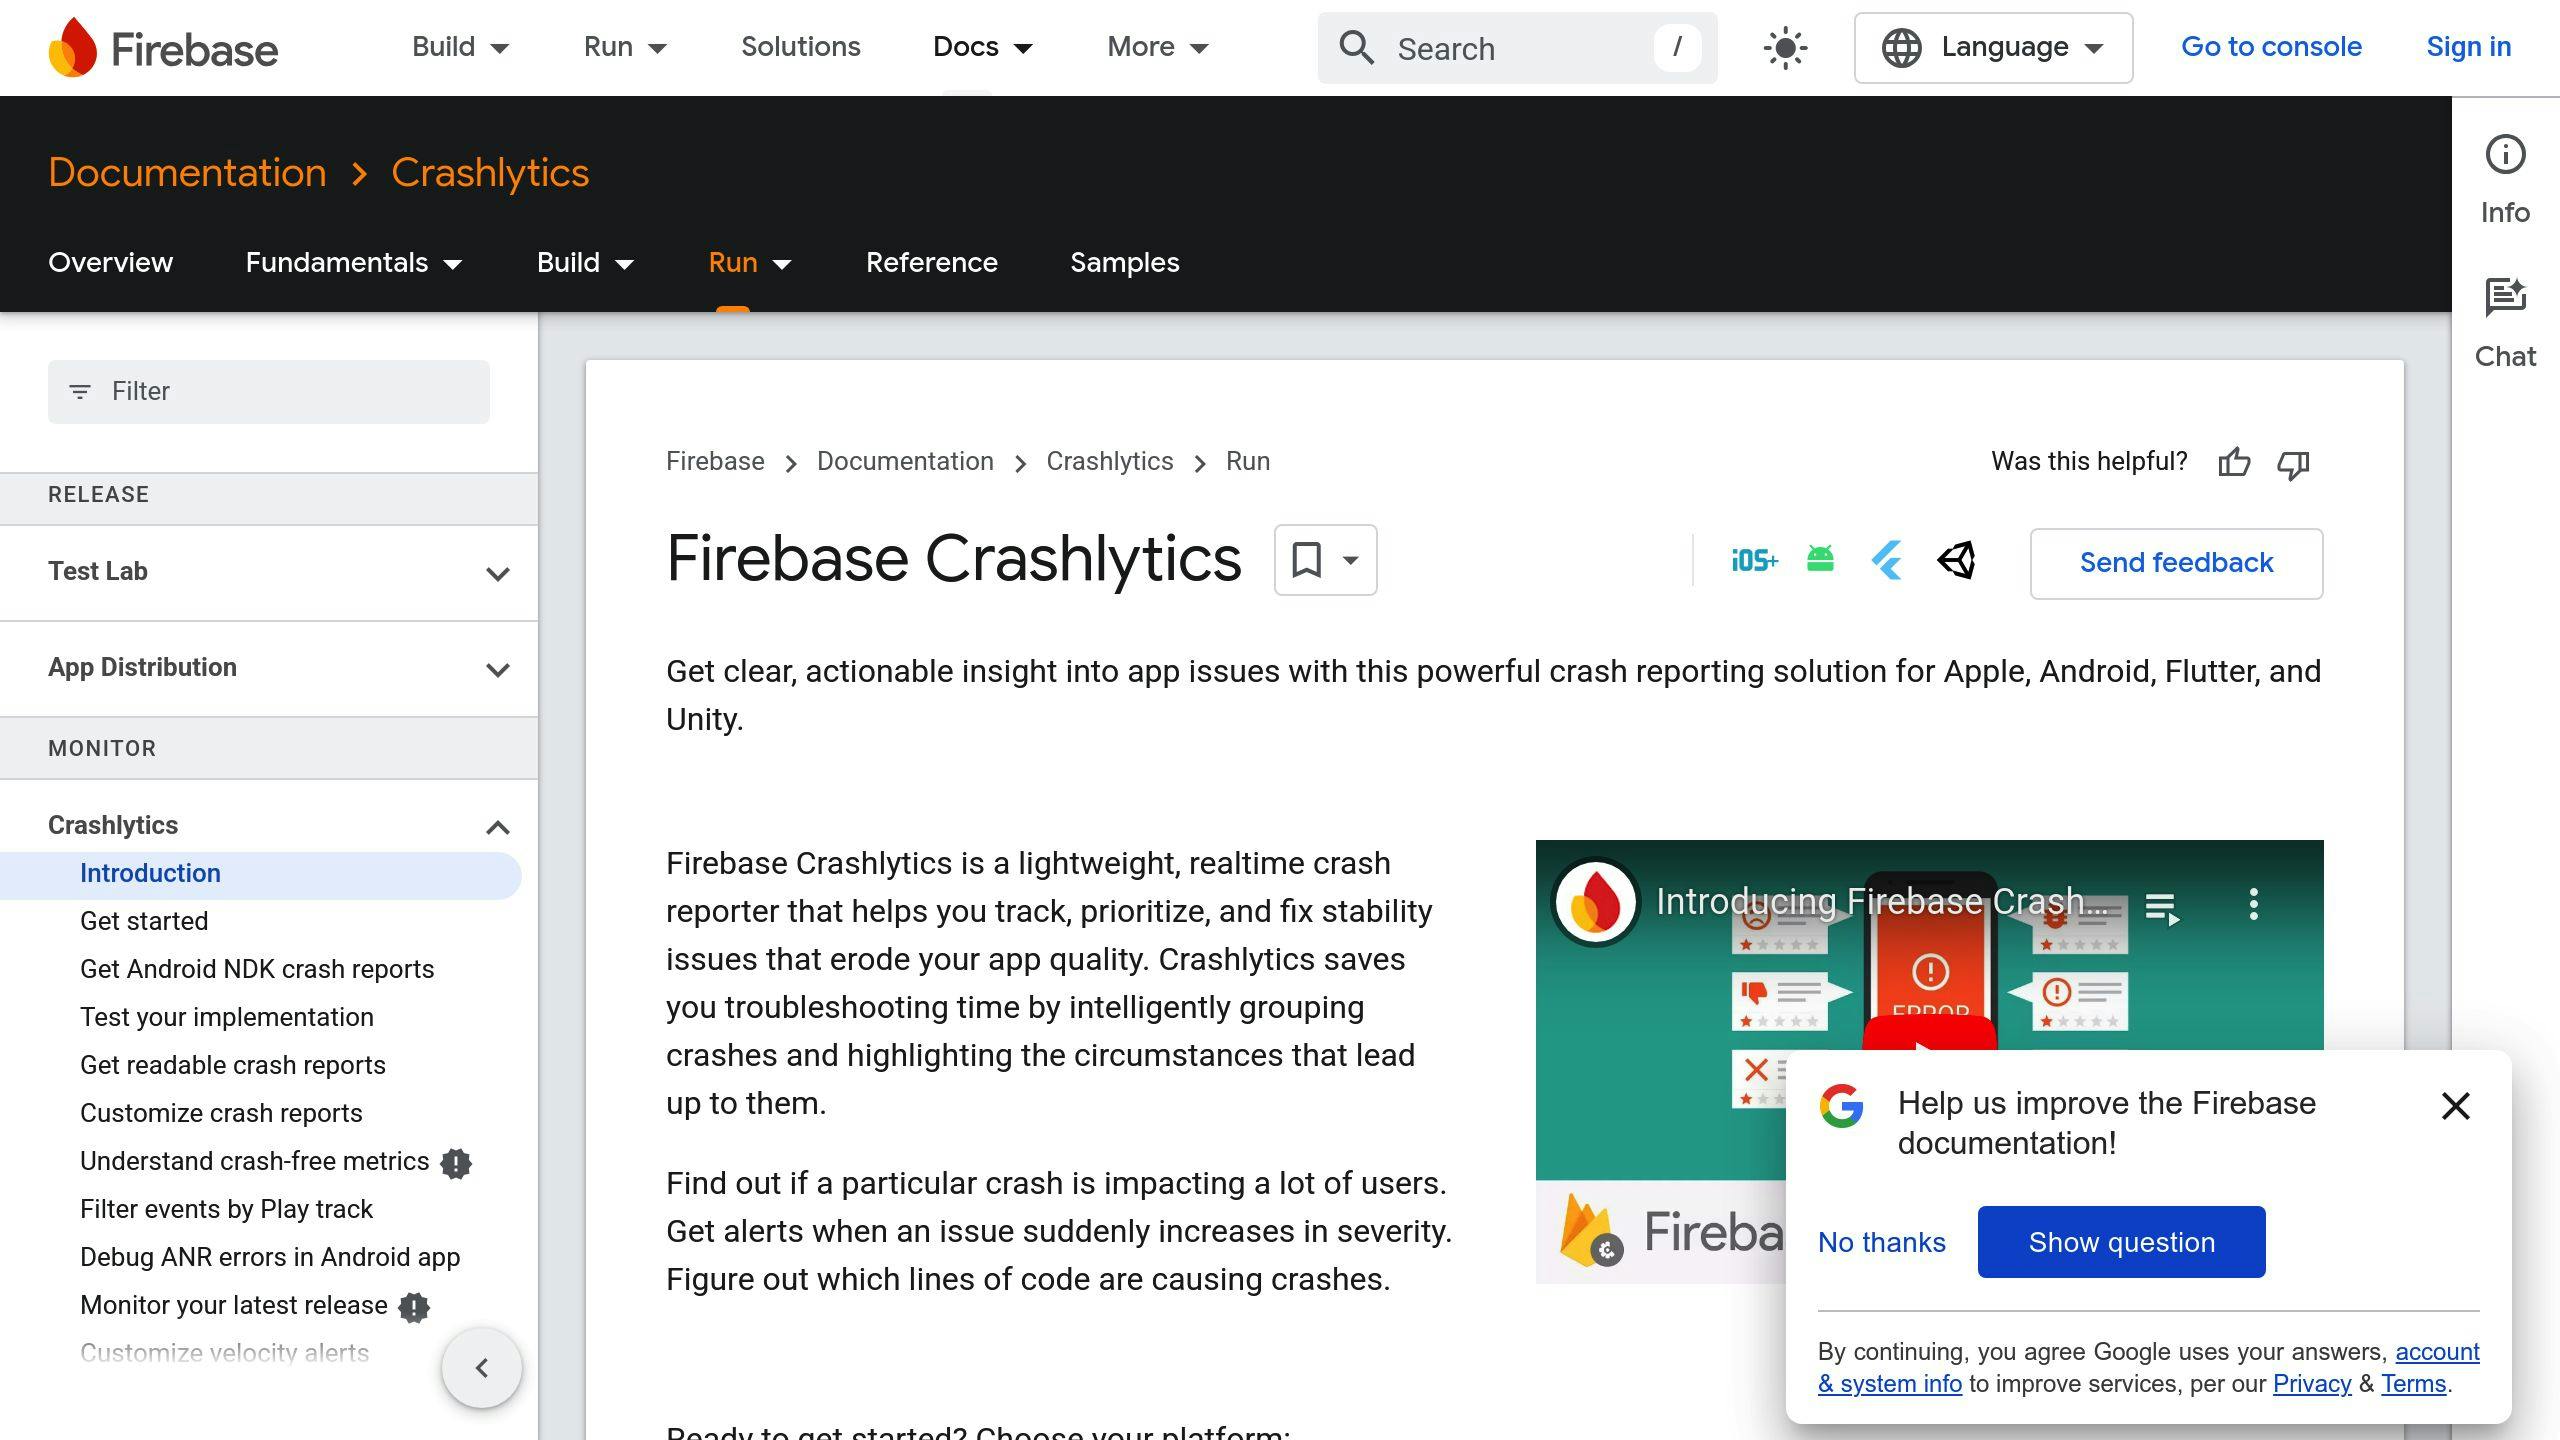Click the Google logo in survey popup
This screenshot has height=1440, width=2560.
(x=1841, y=1106)
